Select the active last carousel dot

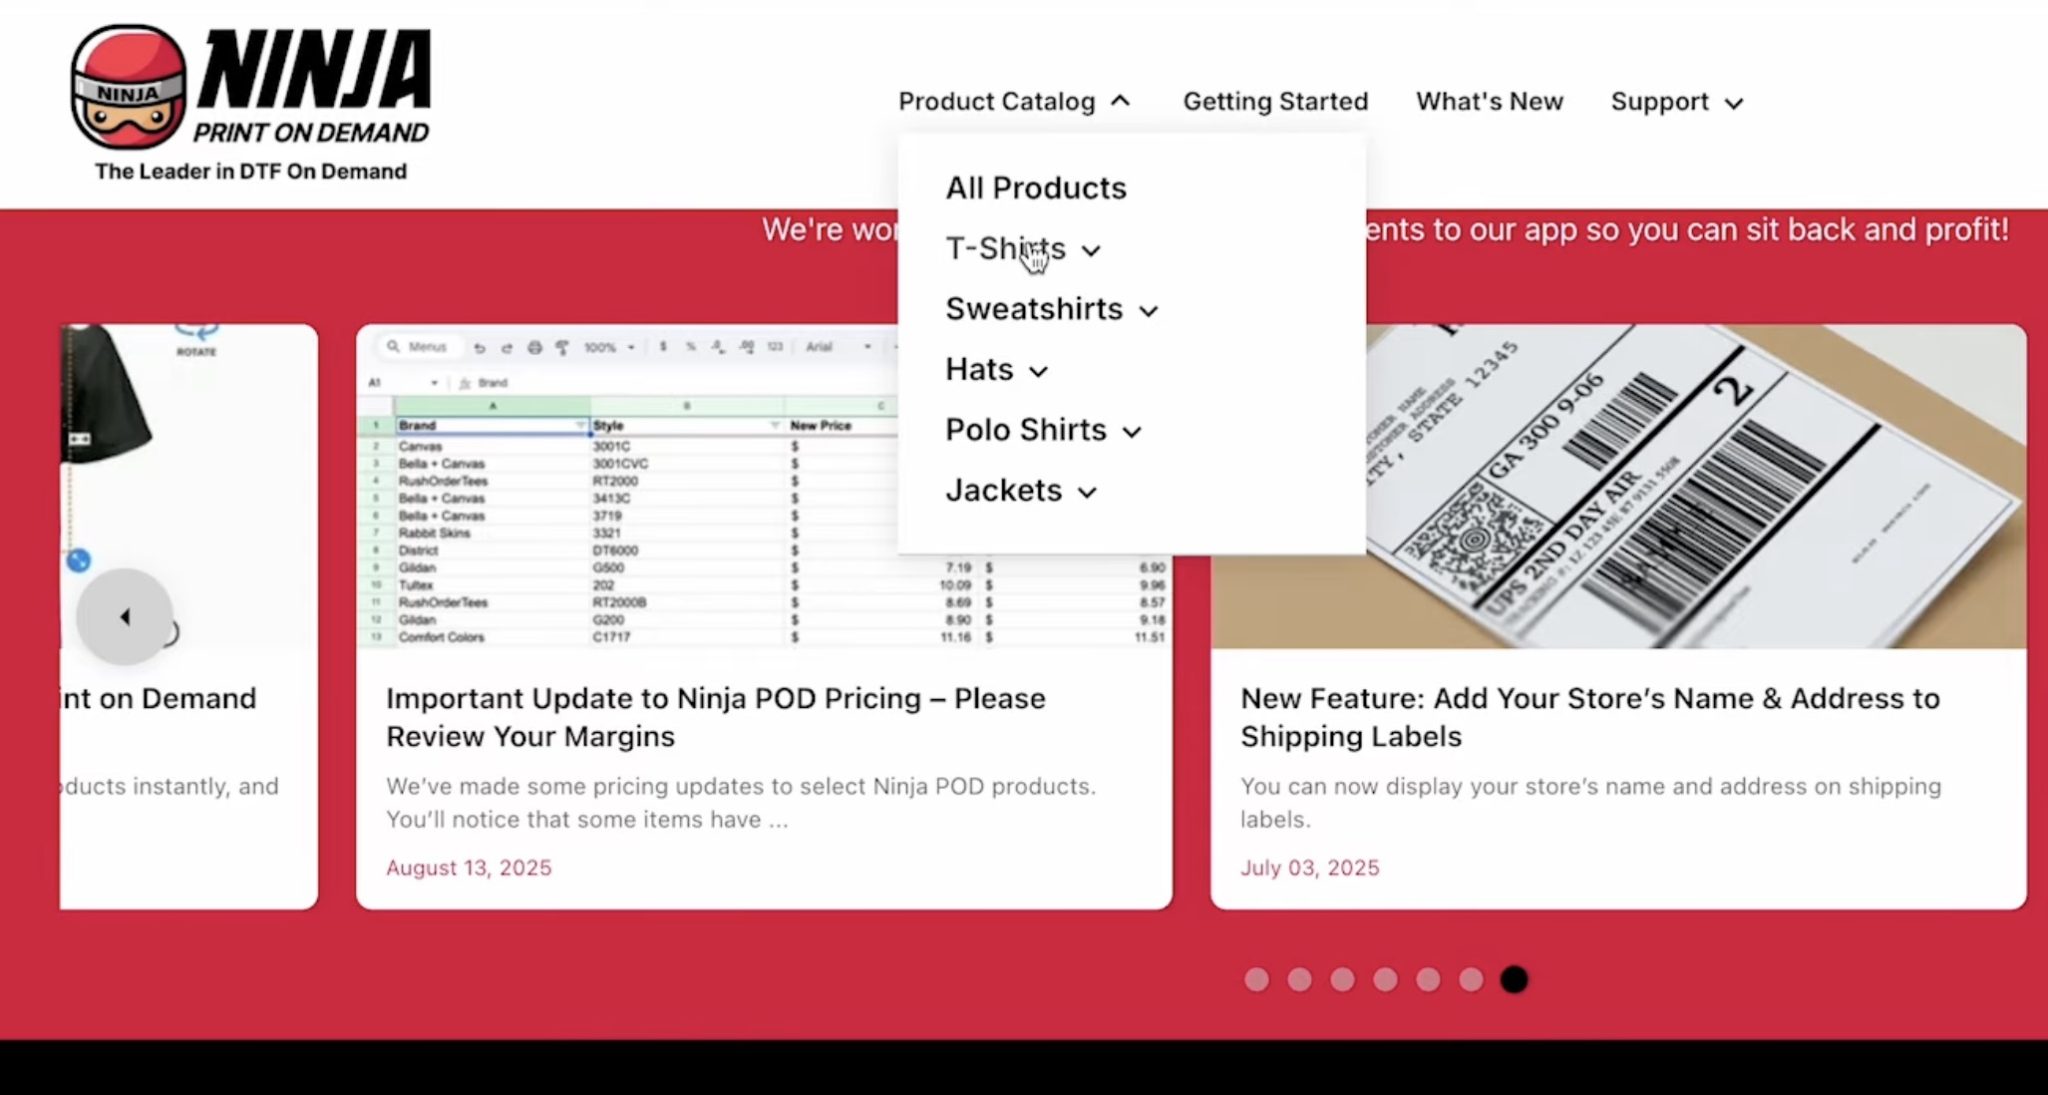1514,980
